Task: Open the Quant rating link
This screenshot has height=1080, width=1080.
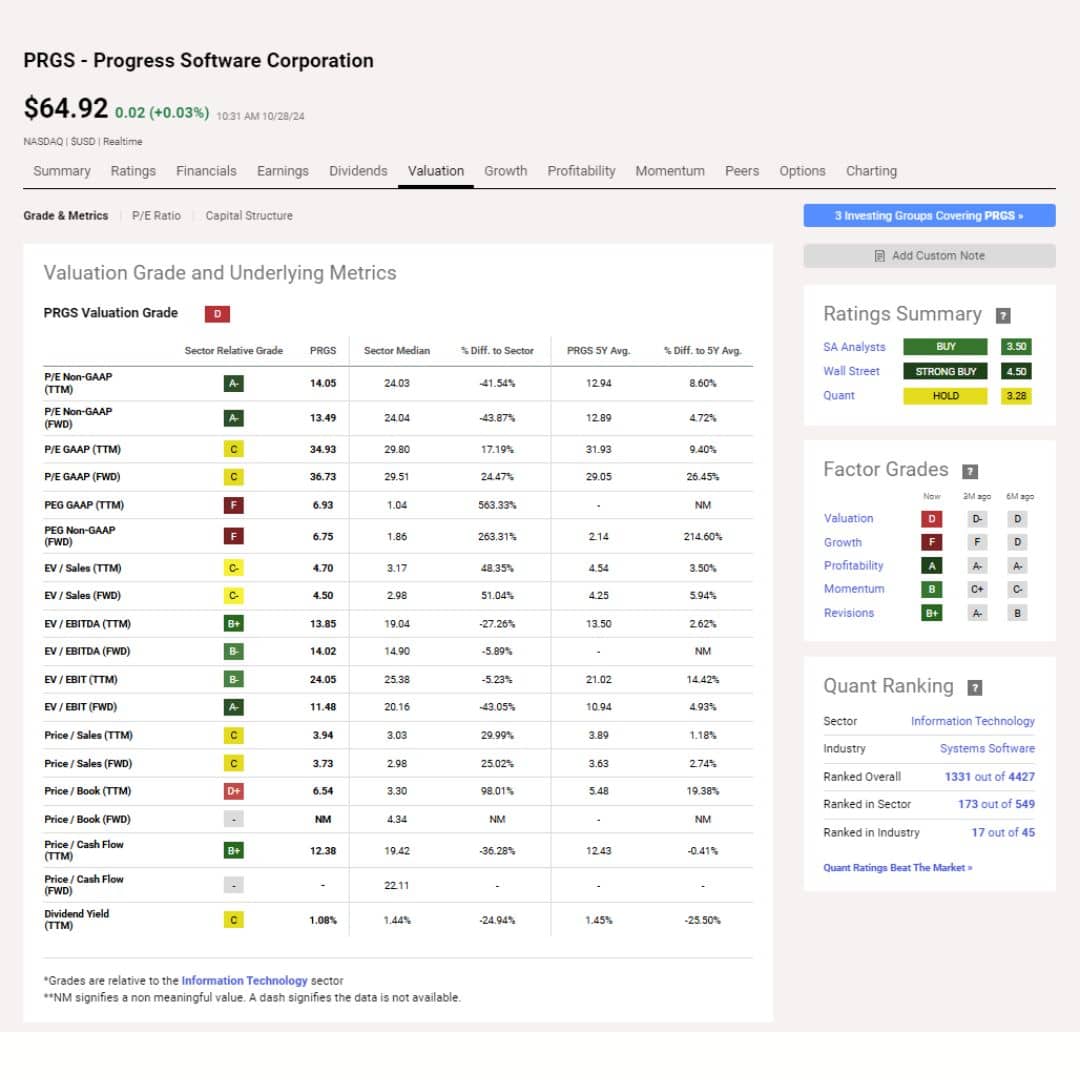Action: click(839, 395)
